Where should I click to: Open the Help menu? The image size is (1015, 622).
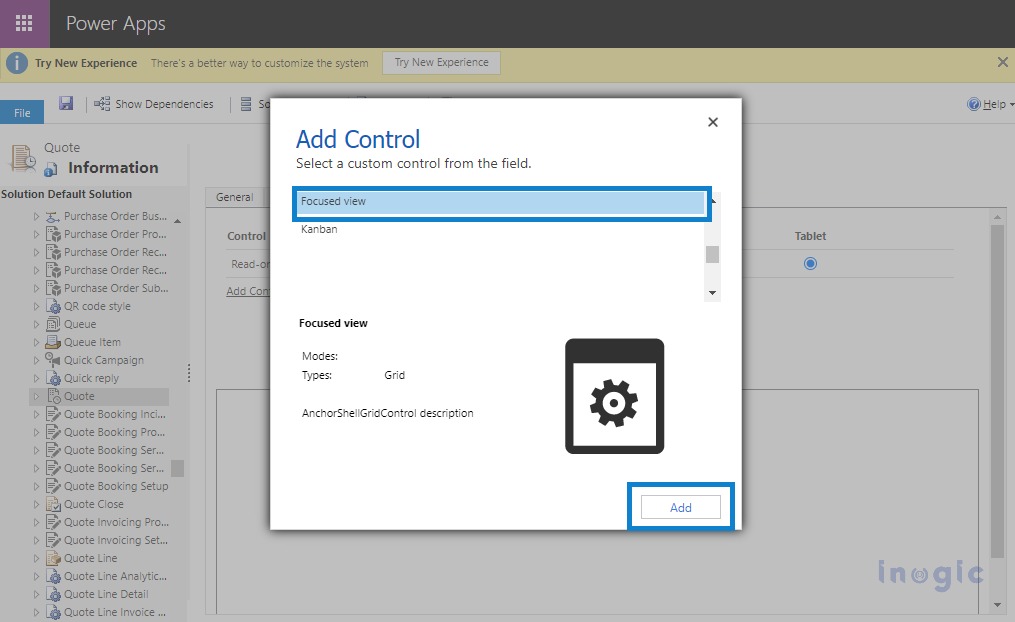[990, 104]
